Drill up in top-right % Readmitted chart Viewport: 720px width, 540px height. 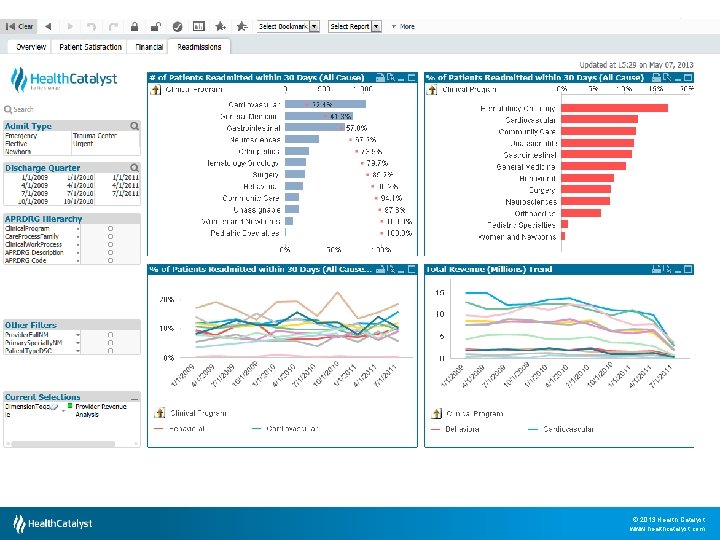pyautogui.click(x=432, y=90)
